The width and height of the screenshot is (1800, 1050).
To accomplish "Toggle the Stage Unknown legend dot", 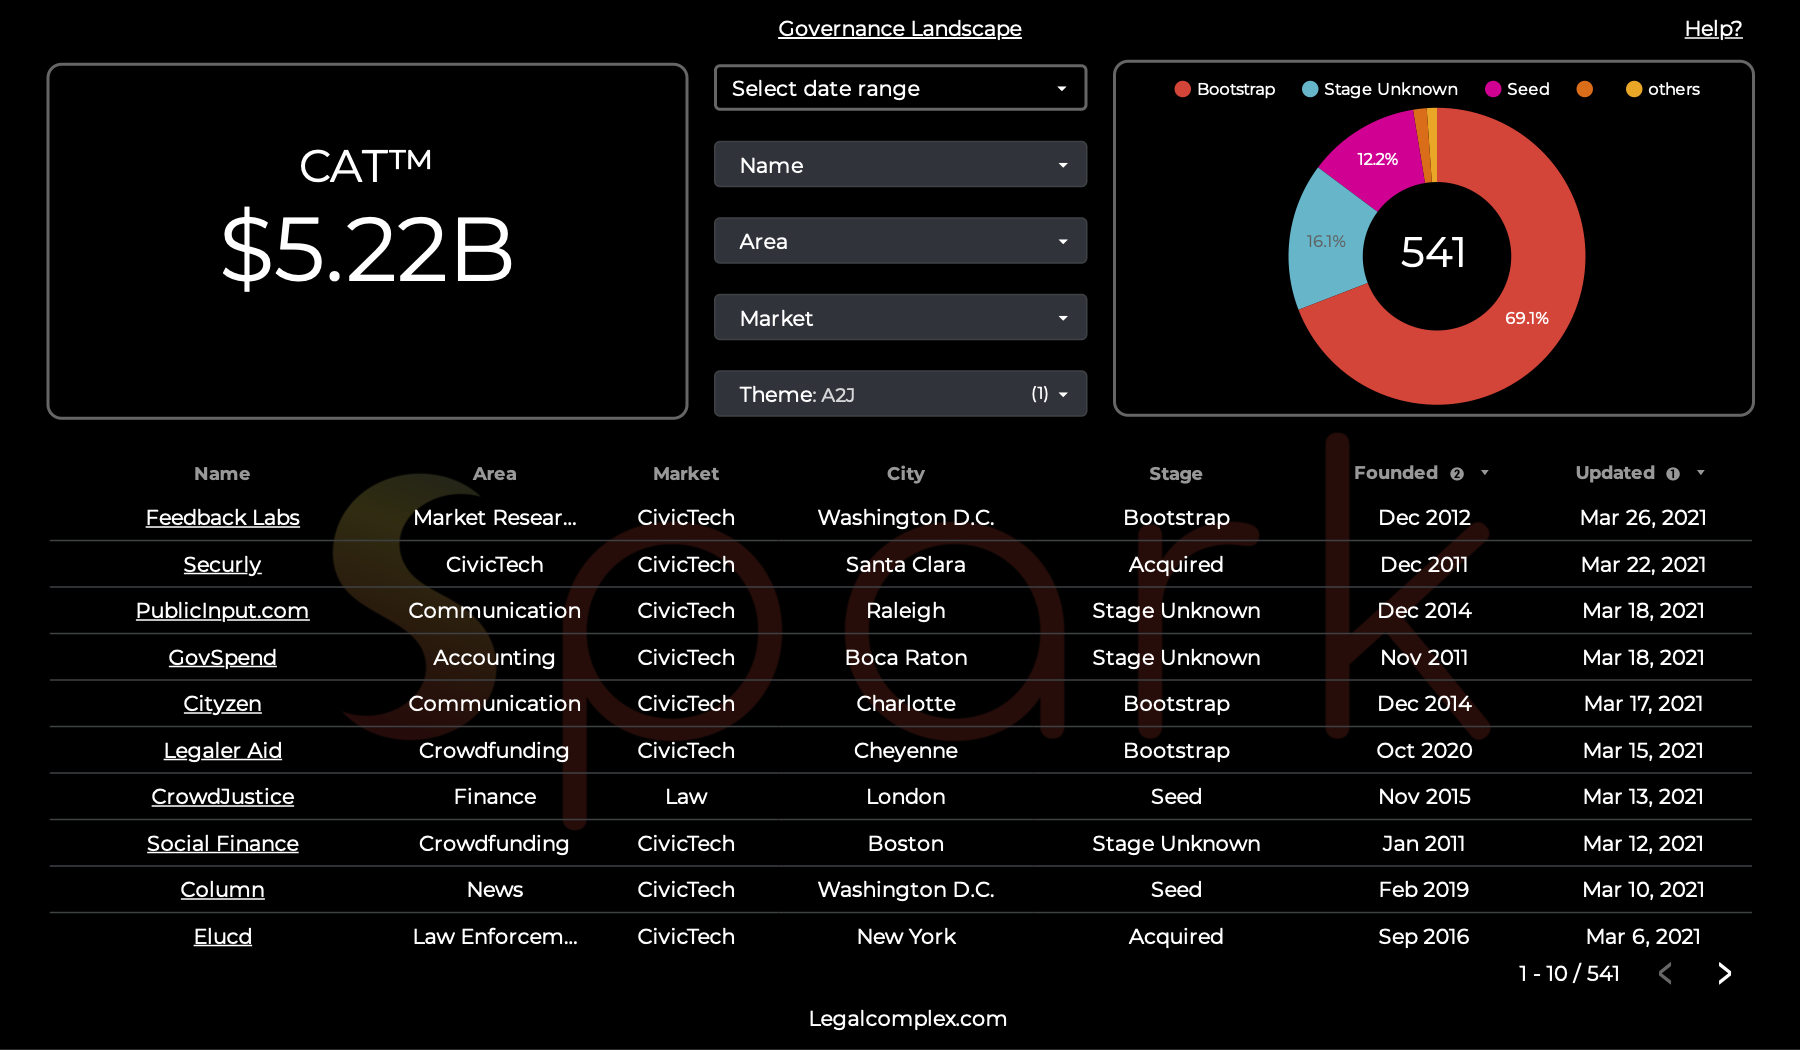I will click(x=1310, y=89).
